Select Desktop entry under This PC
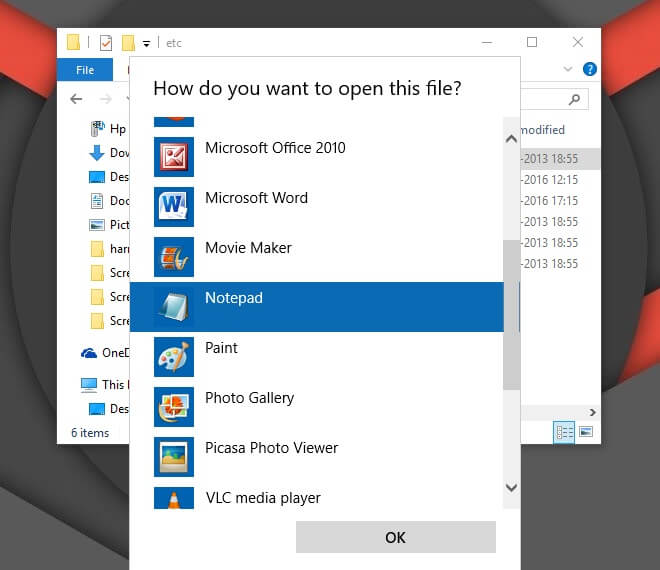The image size is (660, 570). pos(109,409)
